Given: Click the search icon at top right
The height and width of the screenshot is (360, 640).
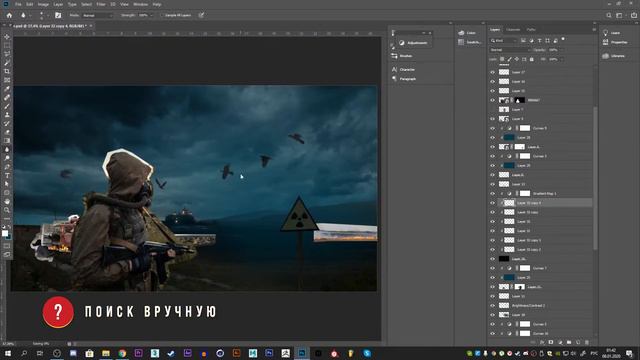Looking at the screenshot, I should pos(609,15).
